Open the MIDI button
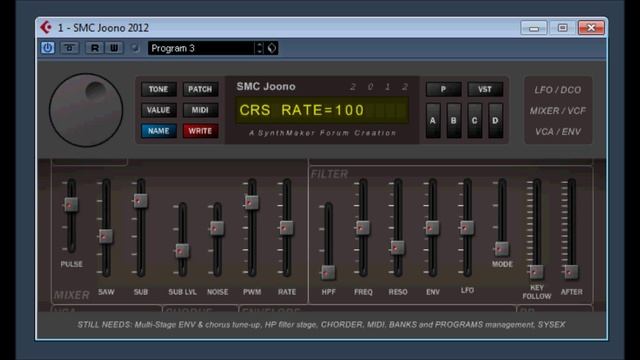The width and height of the screenshot is (640, 360). click(x=200, y=110)
